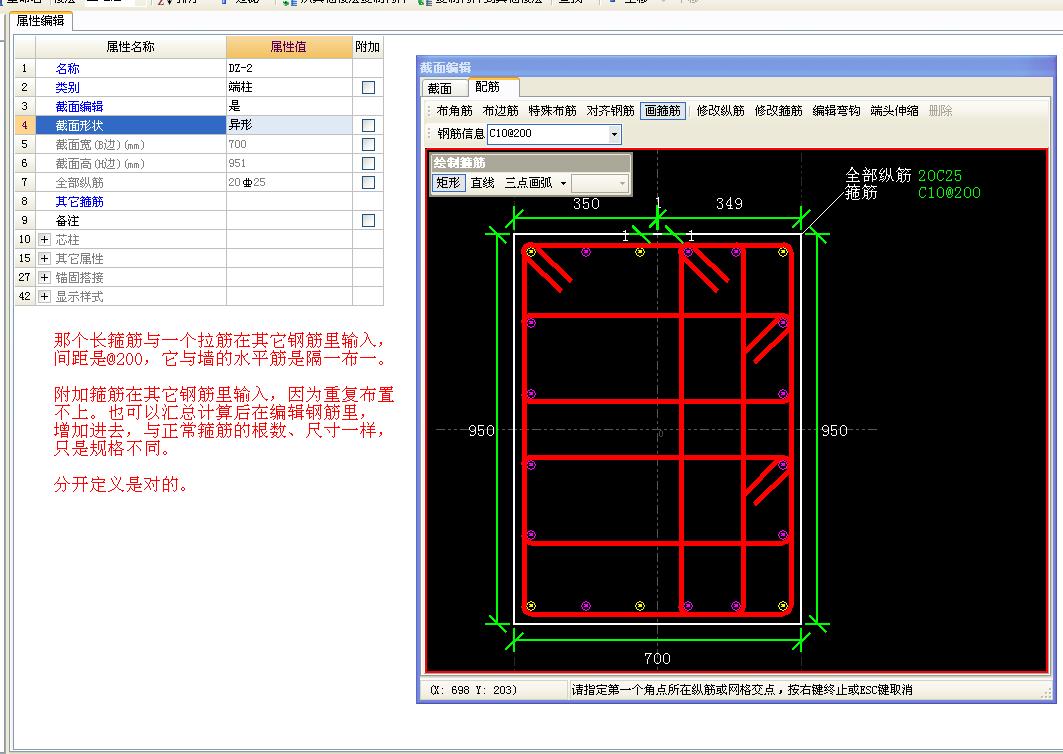
Task: Click the bottom-right yellow corner rebar point
Action: tap(783, 606)
